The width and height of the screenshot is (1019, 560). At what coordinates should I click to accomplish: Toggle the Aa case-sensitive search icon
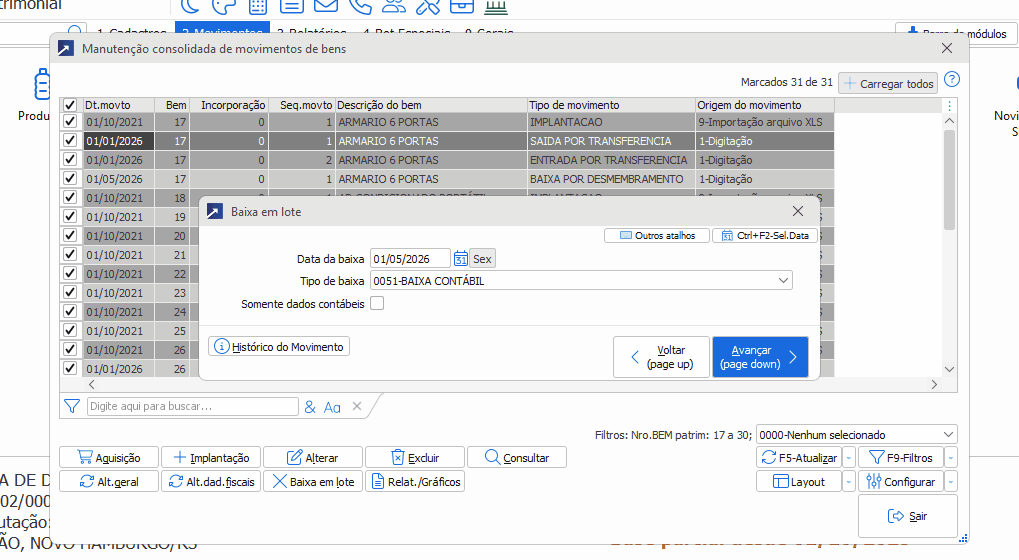click(x=332, y=407)
